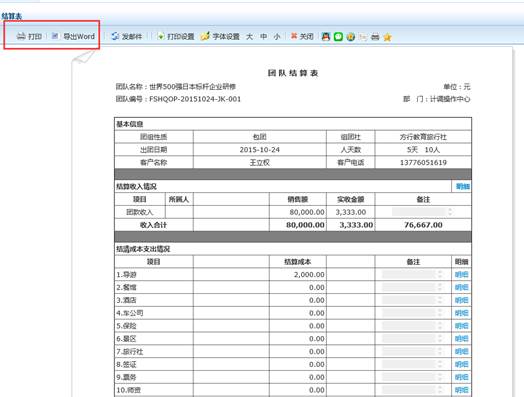Click the yellow star favorite icon
Viewport: 524px width, 397px height.
coord(387,37)
